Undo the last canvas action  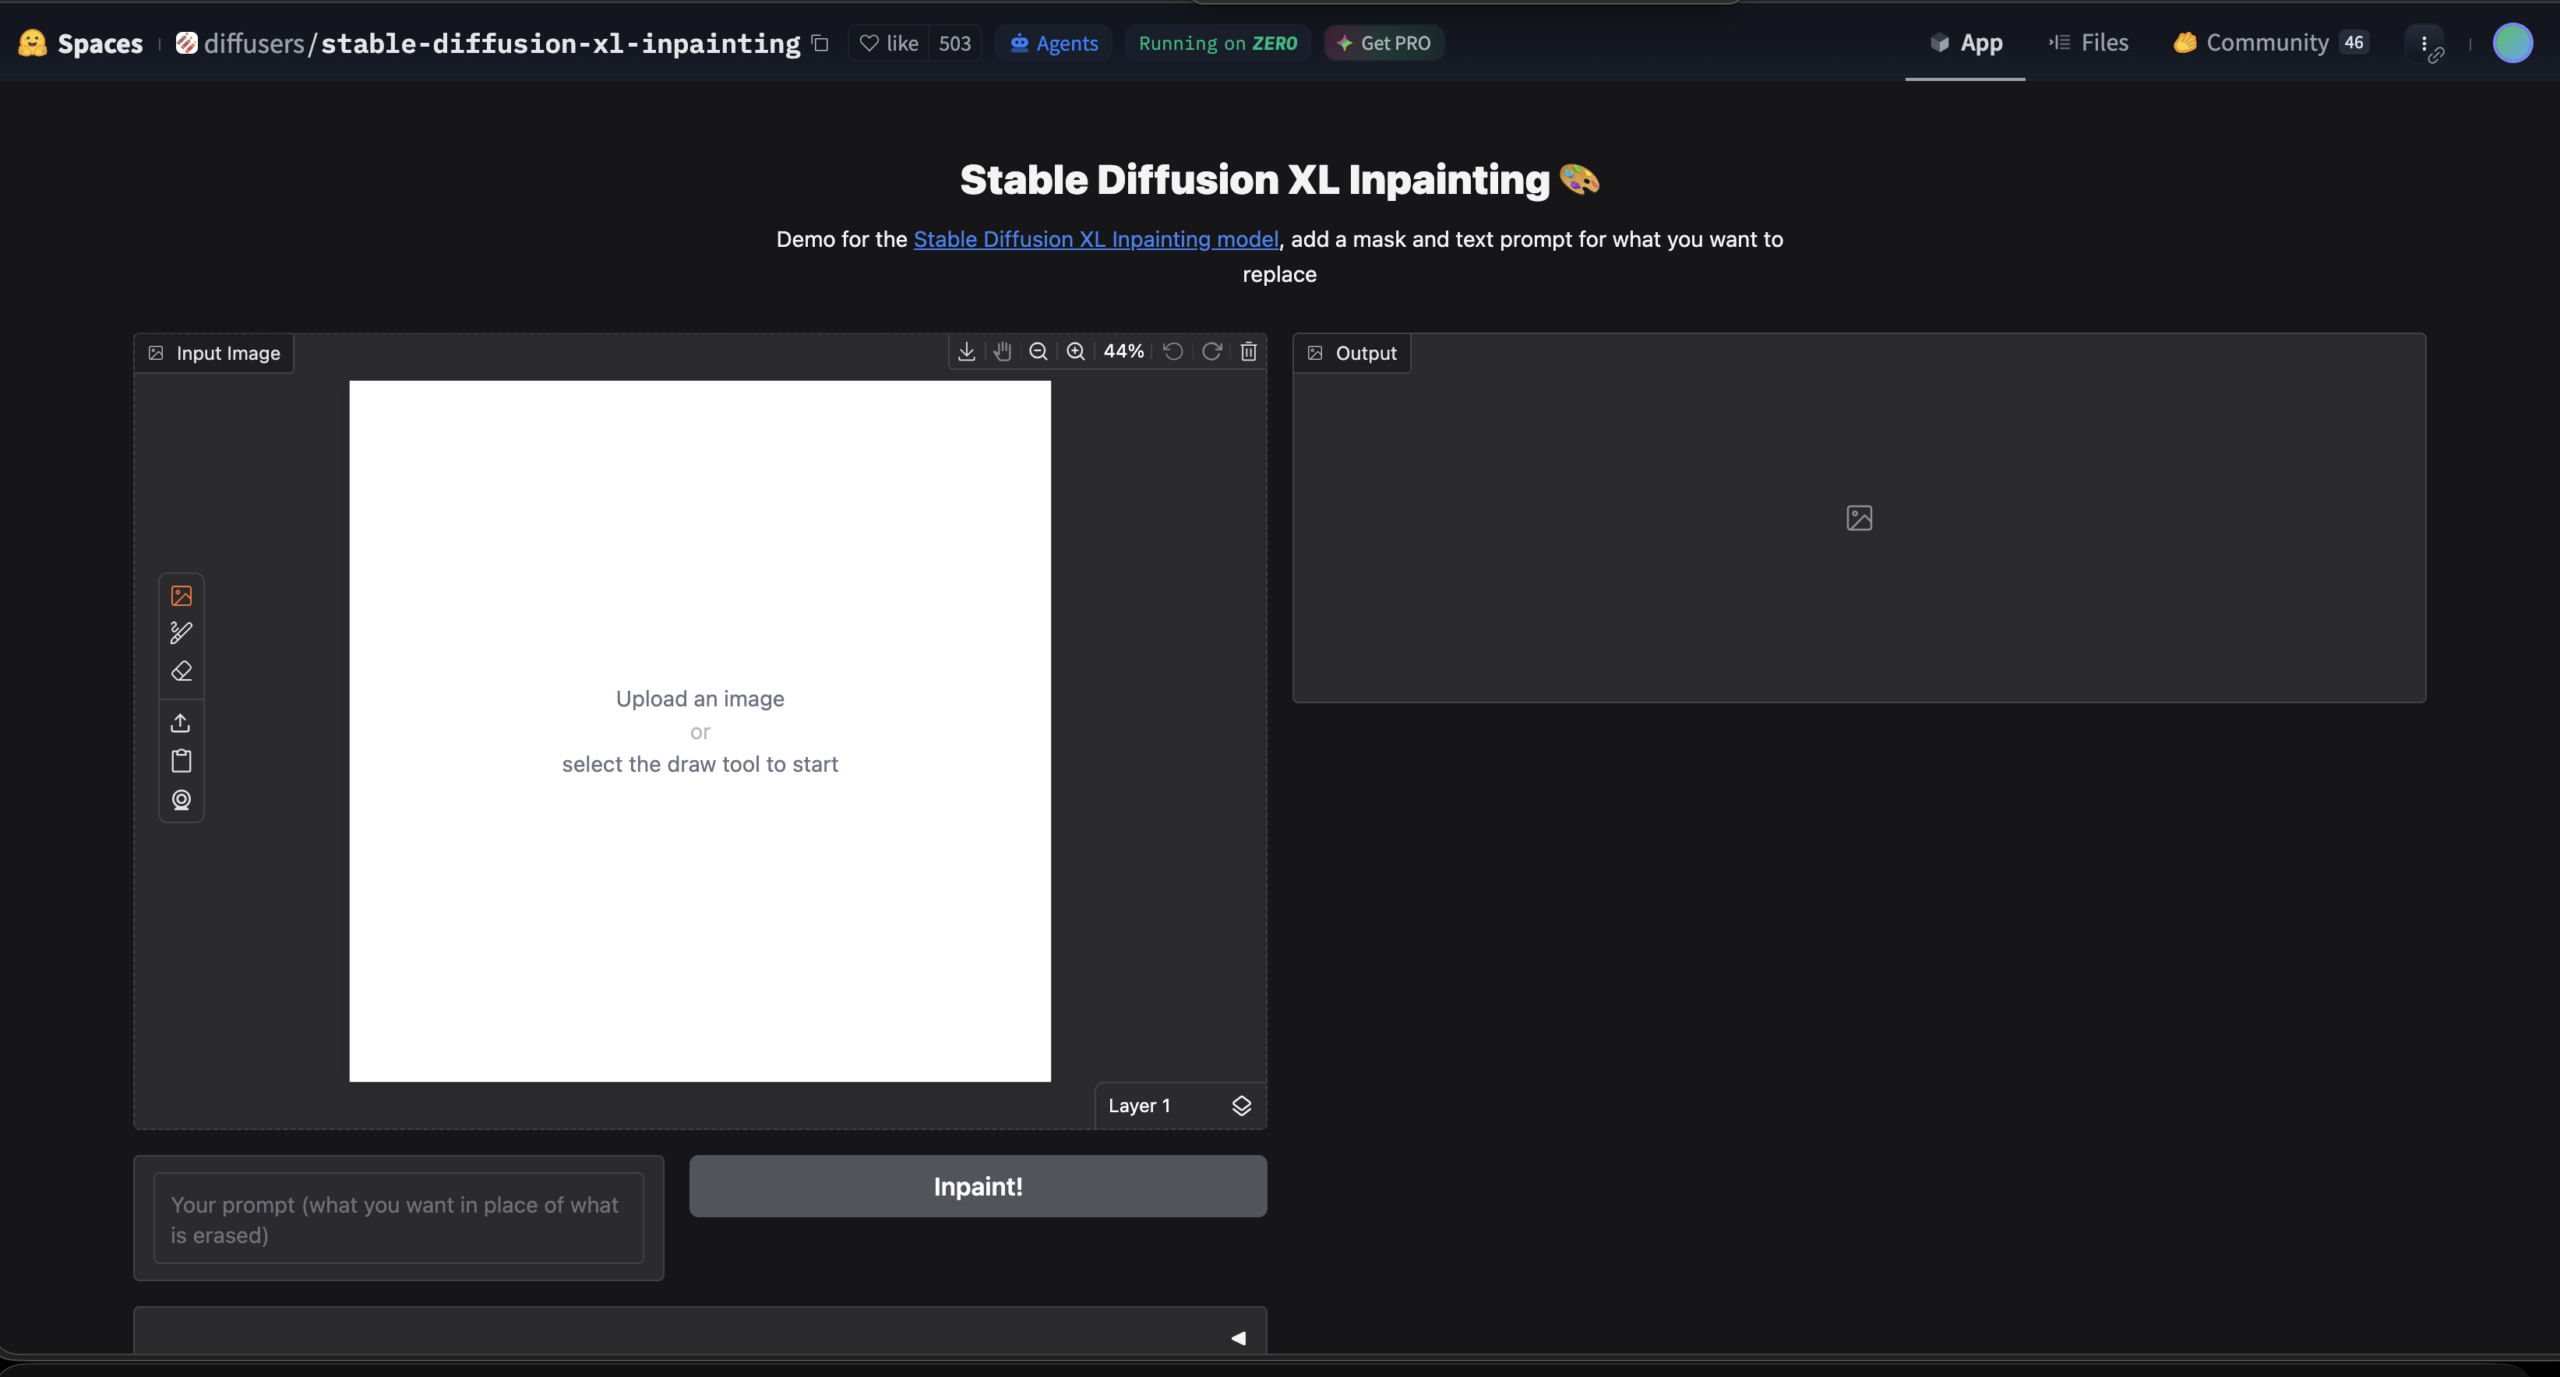[x=1173, y=351]
